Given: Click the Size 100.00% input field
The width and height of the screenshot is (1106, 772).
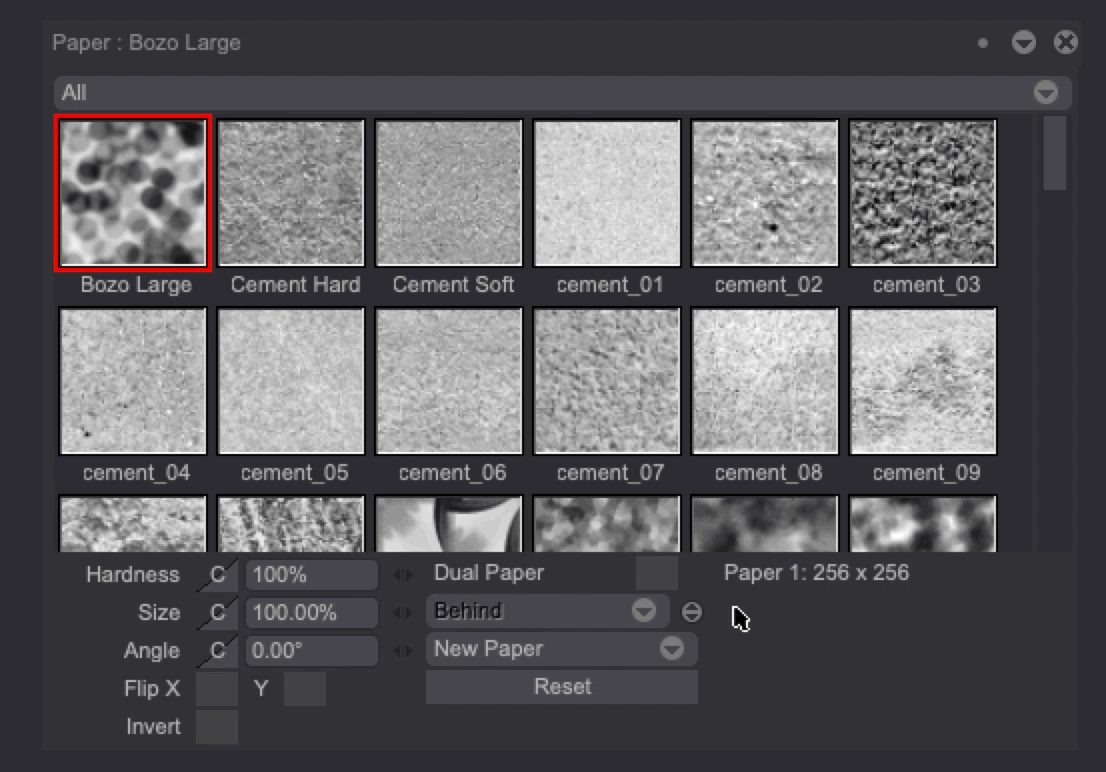Looking at the screenshot, I should pos(311,613).
